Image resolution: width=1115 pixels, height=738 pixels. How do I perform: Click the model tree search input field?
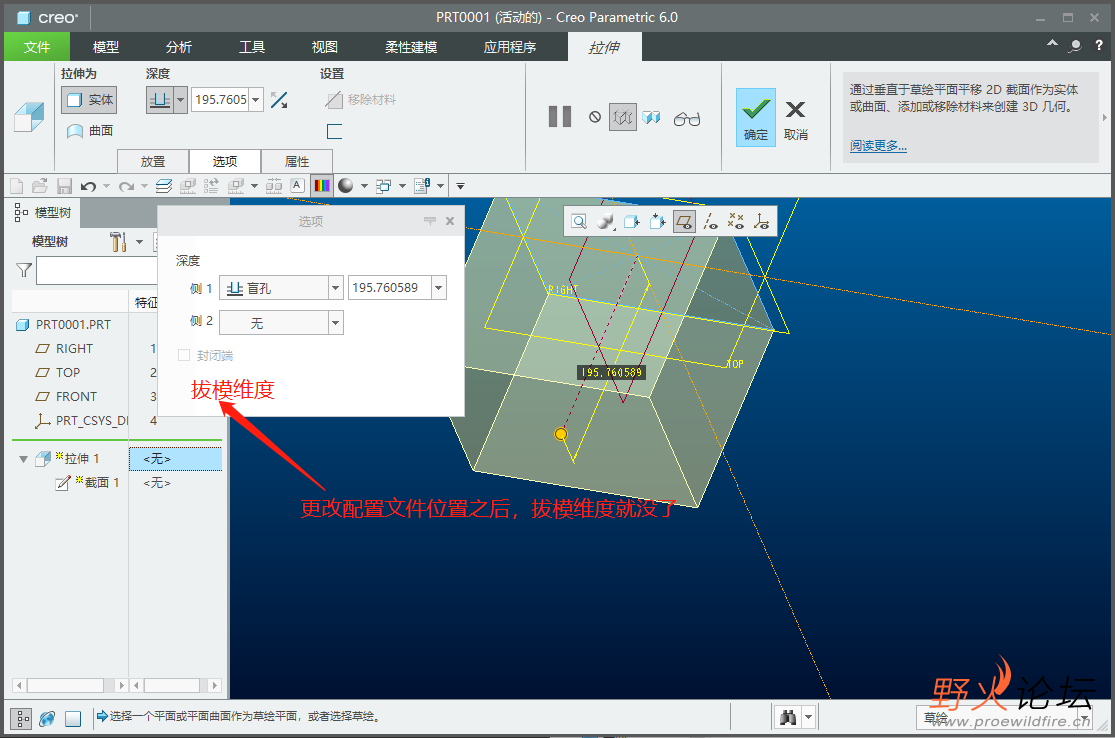tap(97, 270)
